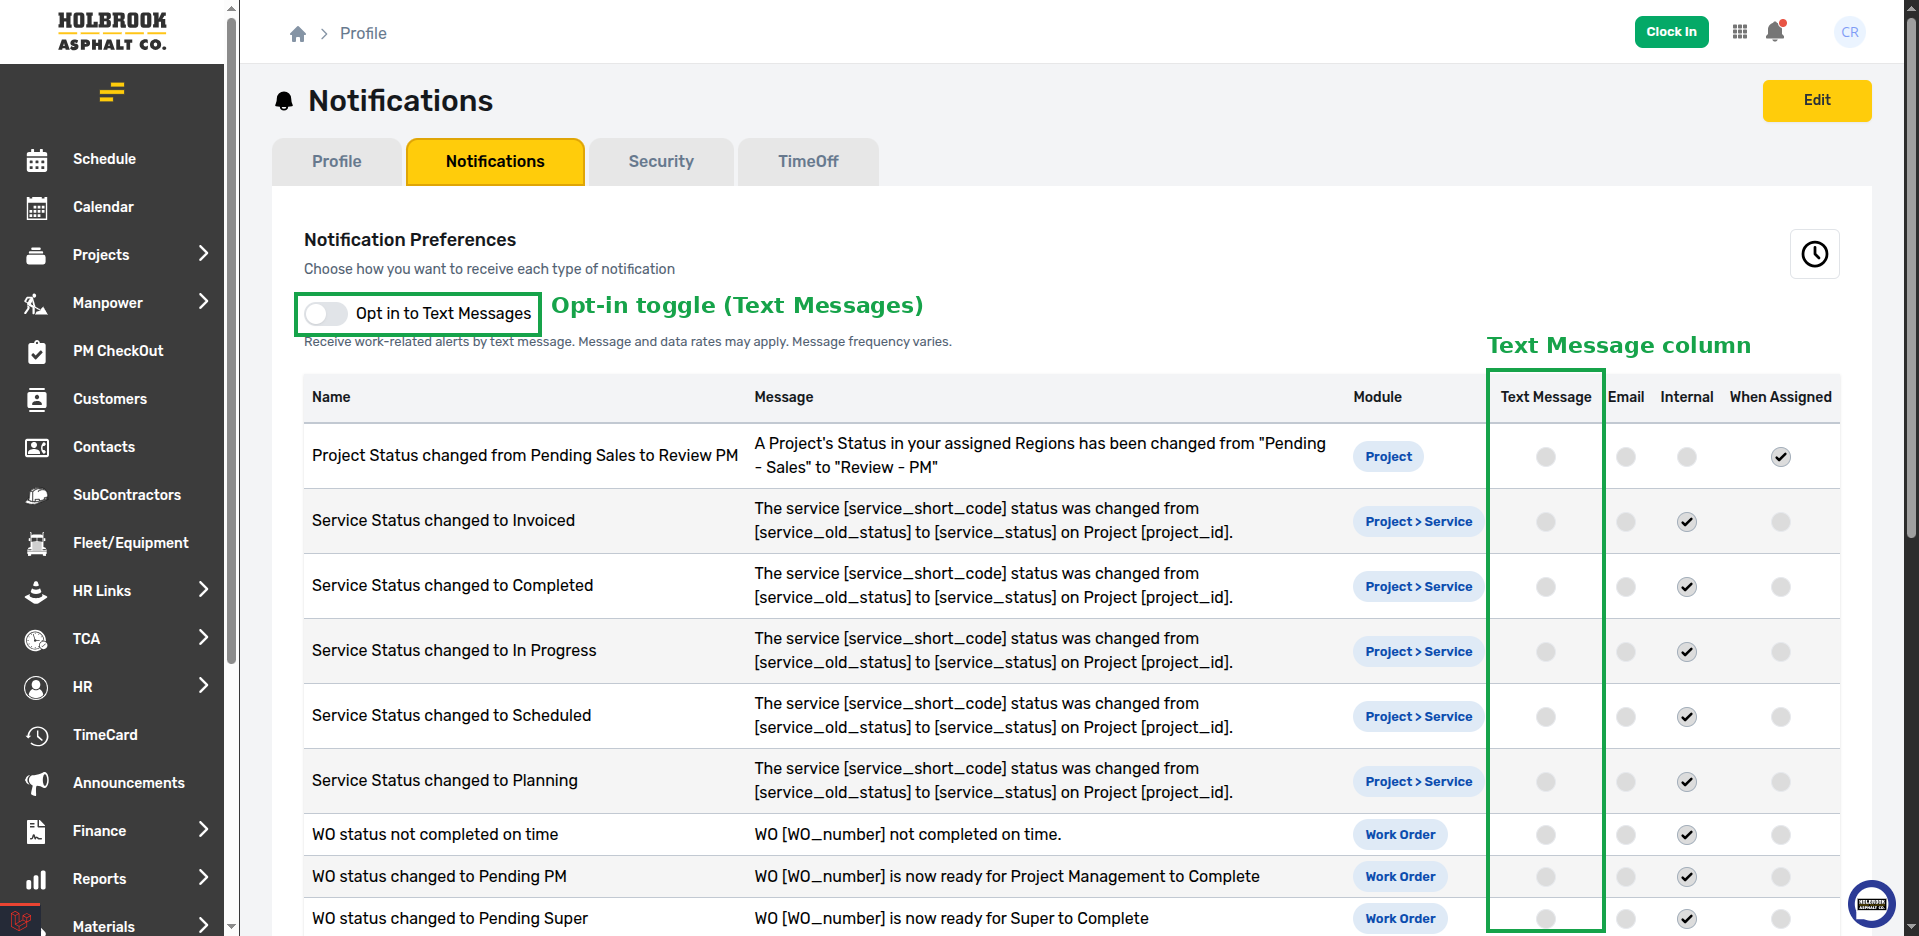Open the CR user avatar
This screenshot has height=936, width=1919.
coord(1850,32)
